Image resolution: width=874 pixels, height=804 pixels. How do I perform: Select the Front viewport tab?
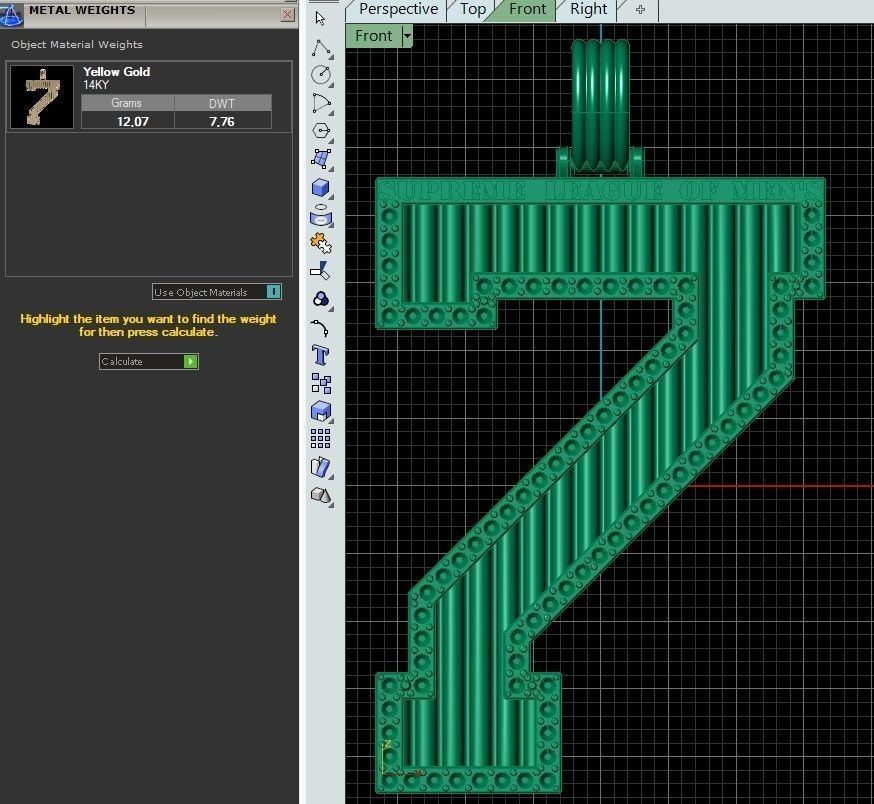point(527,9)
